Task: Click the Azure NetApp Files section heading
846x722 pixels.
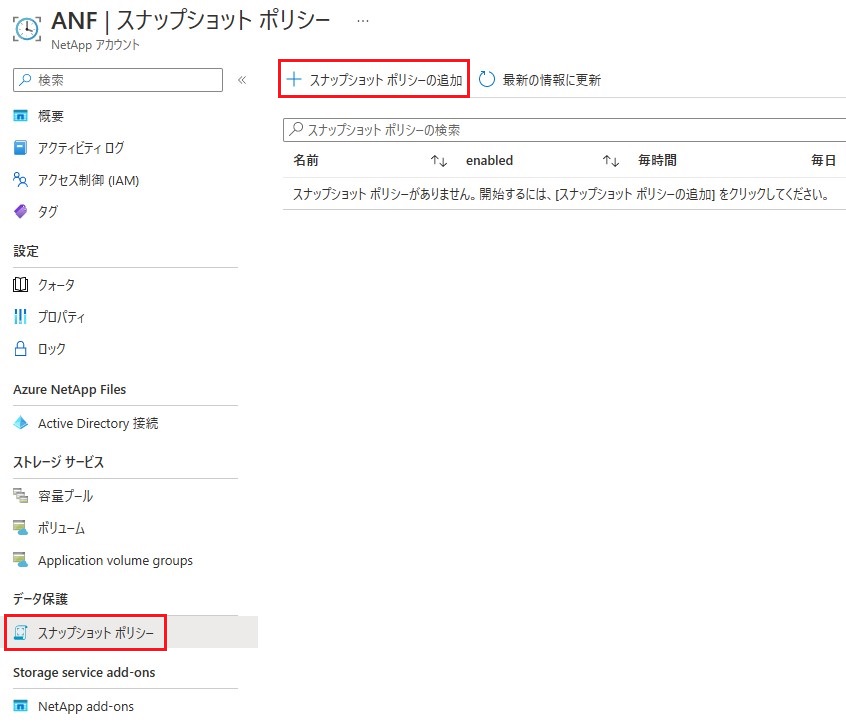Action: coord(70,390)
